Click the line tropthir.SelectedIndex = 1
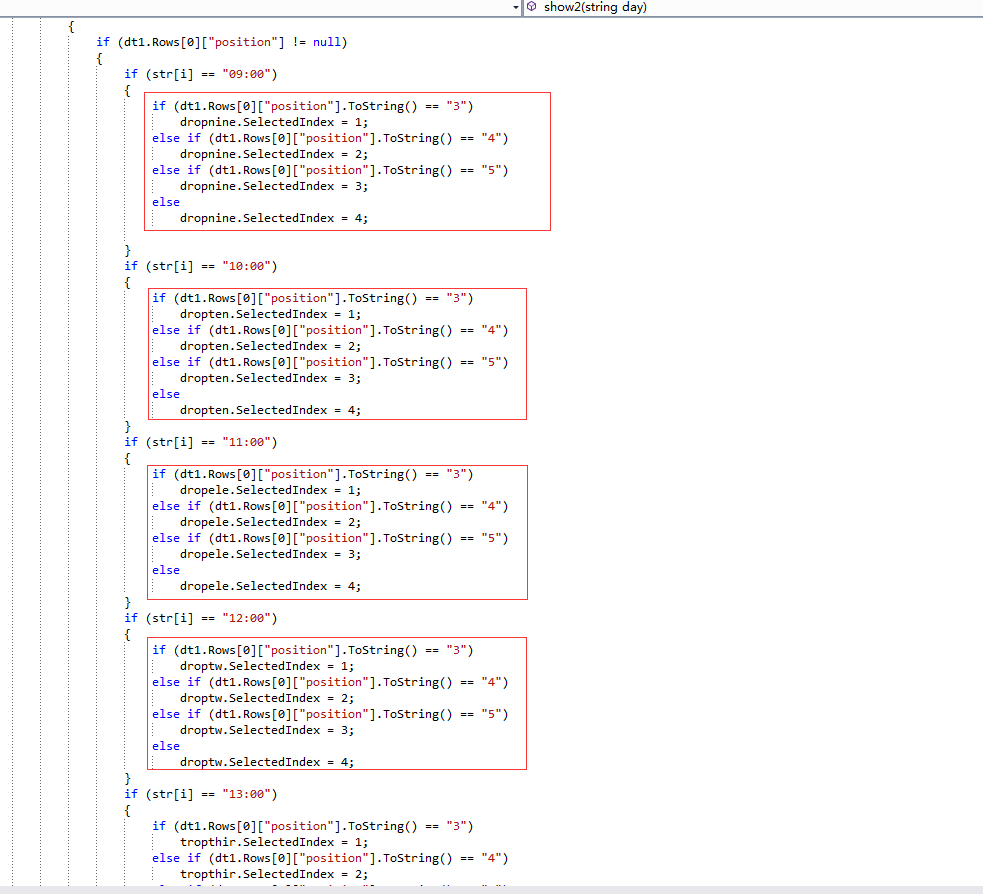The height and width of the screenshot is (894, 983). (273, 842)
